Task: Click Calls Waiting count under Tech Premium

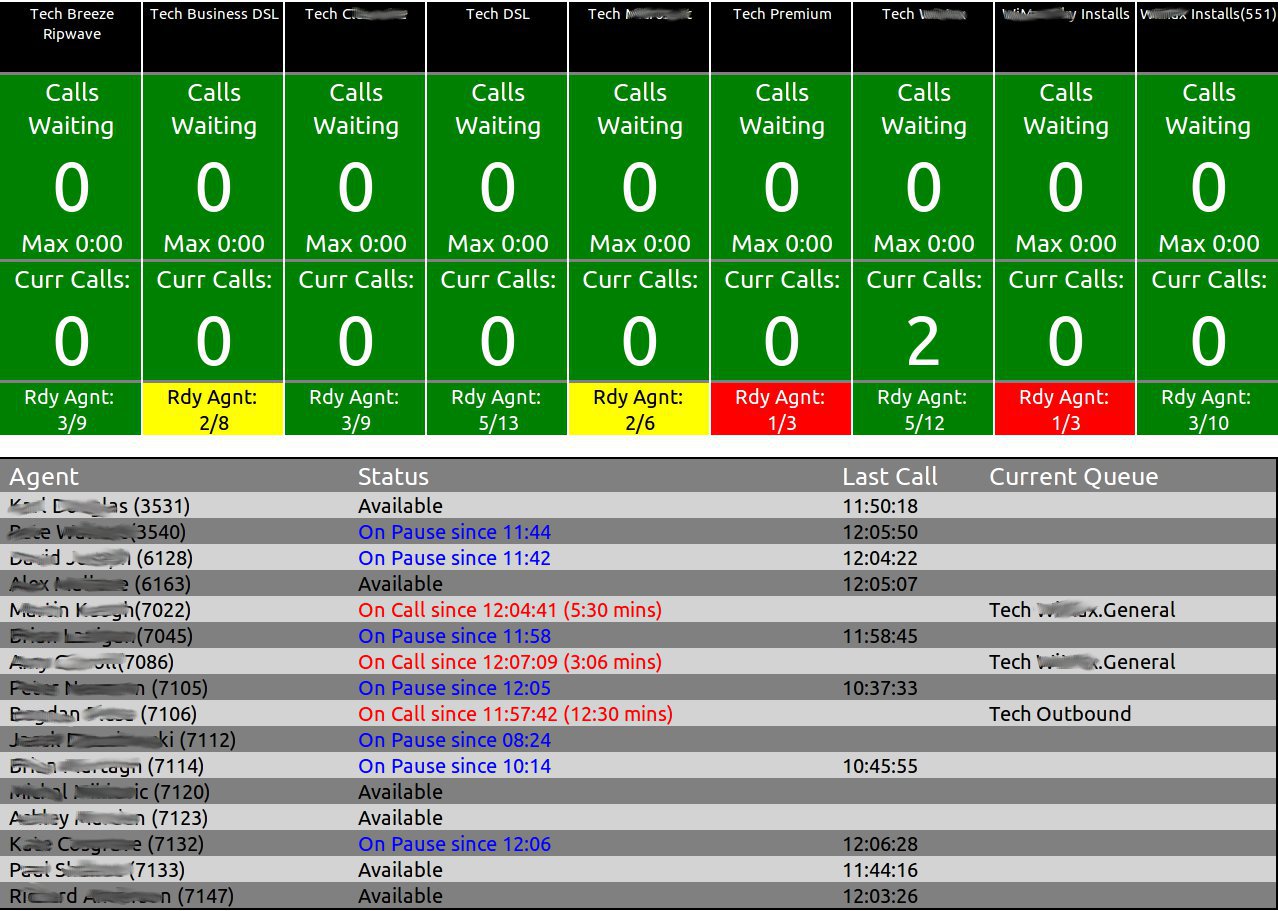Action: (781, 188)
